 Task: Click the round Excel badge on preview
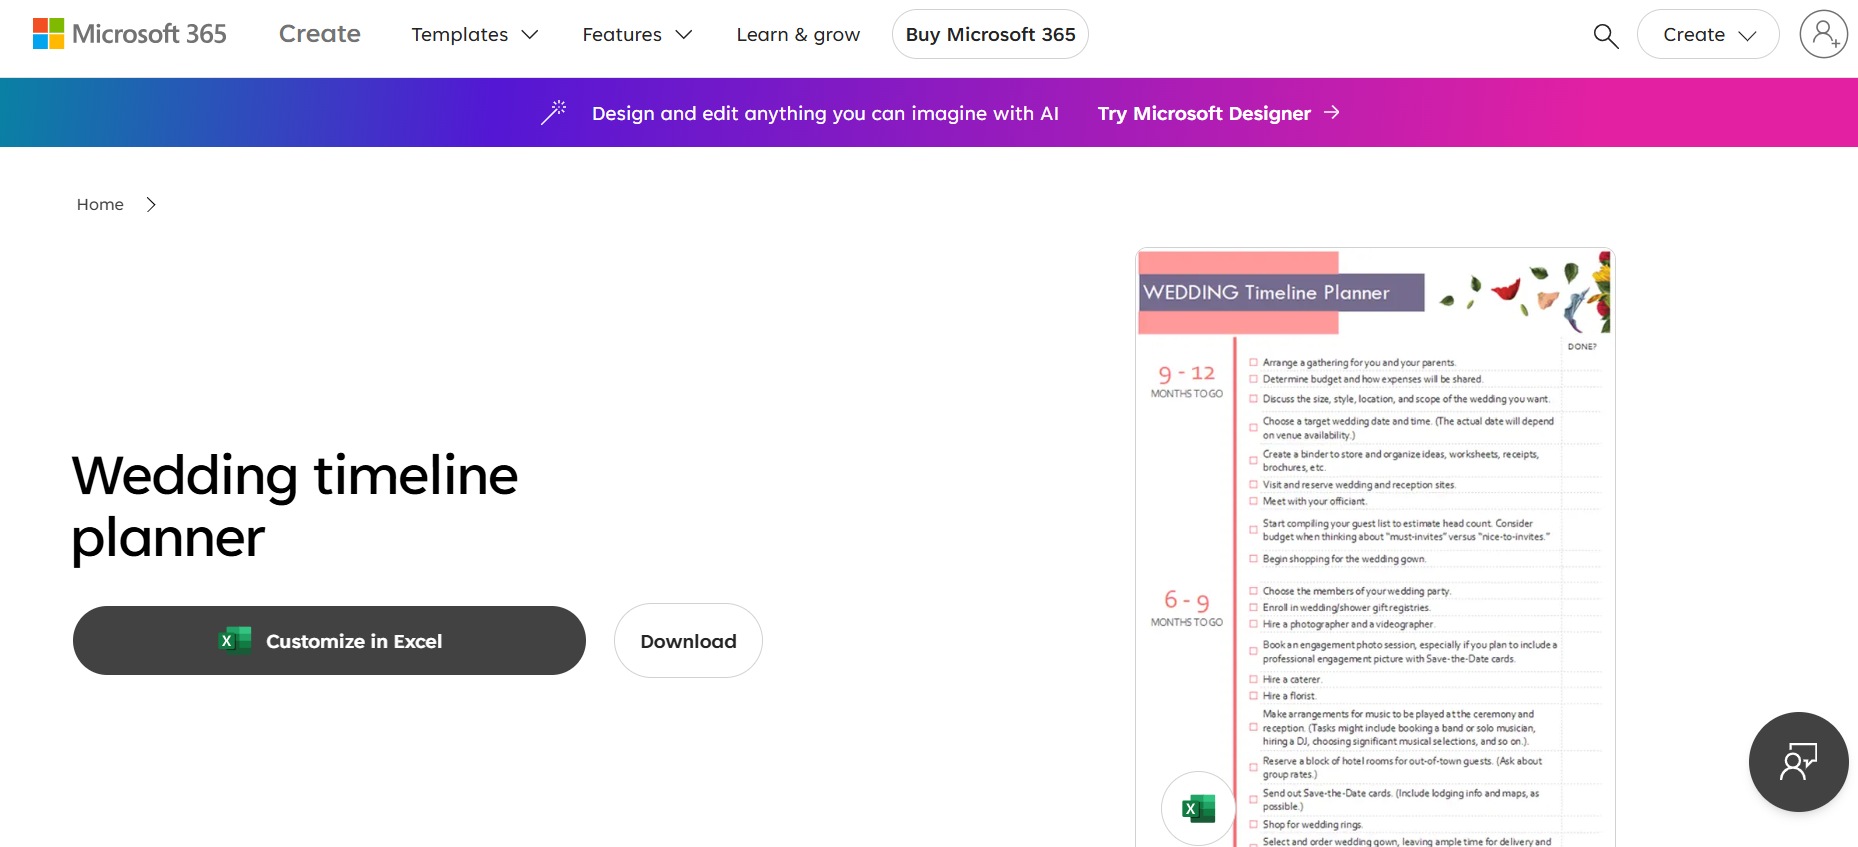(1198, 808)
